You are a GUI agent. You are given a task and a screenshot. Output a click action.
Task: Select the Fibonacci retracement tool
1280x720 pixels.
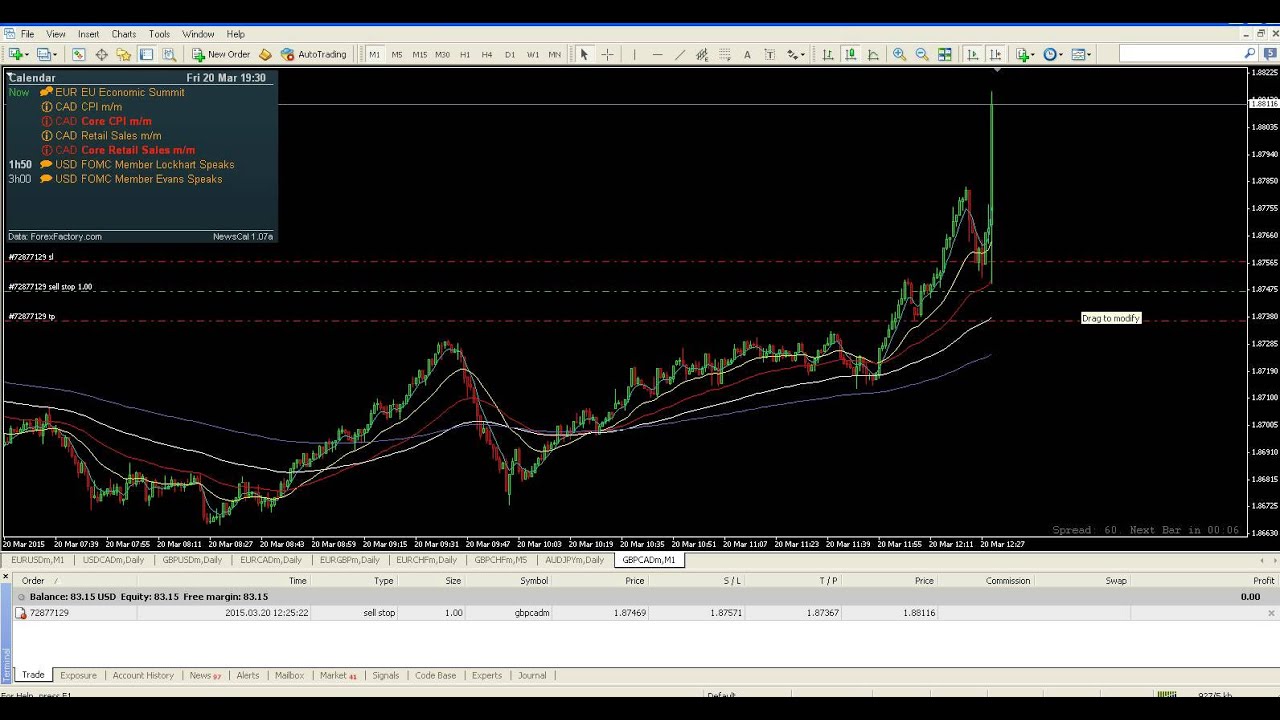coord(725,54)
